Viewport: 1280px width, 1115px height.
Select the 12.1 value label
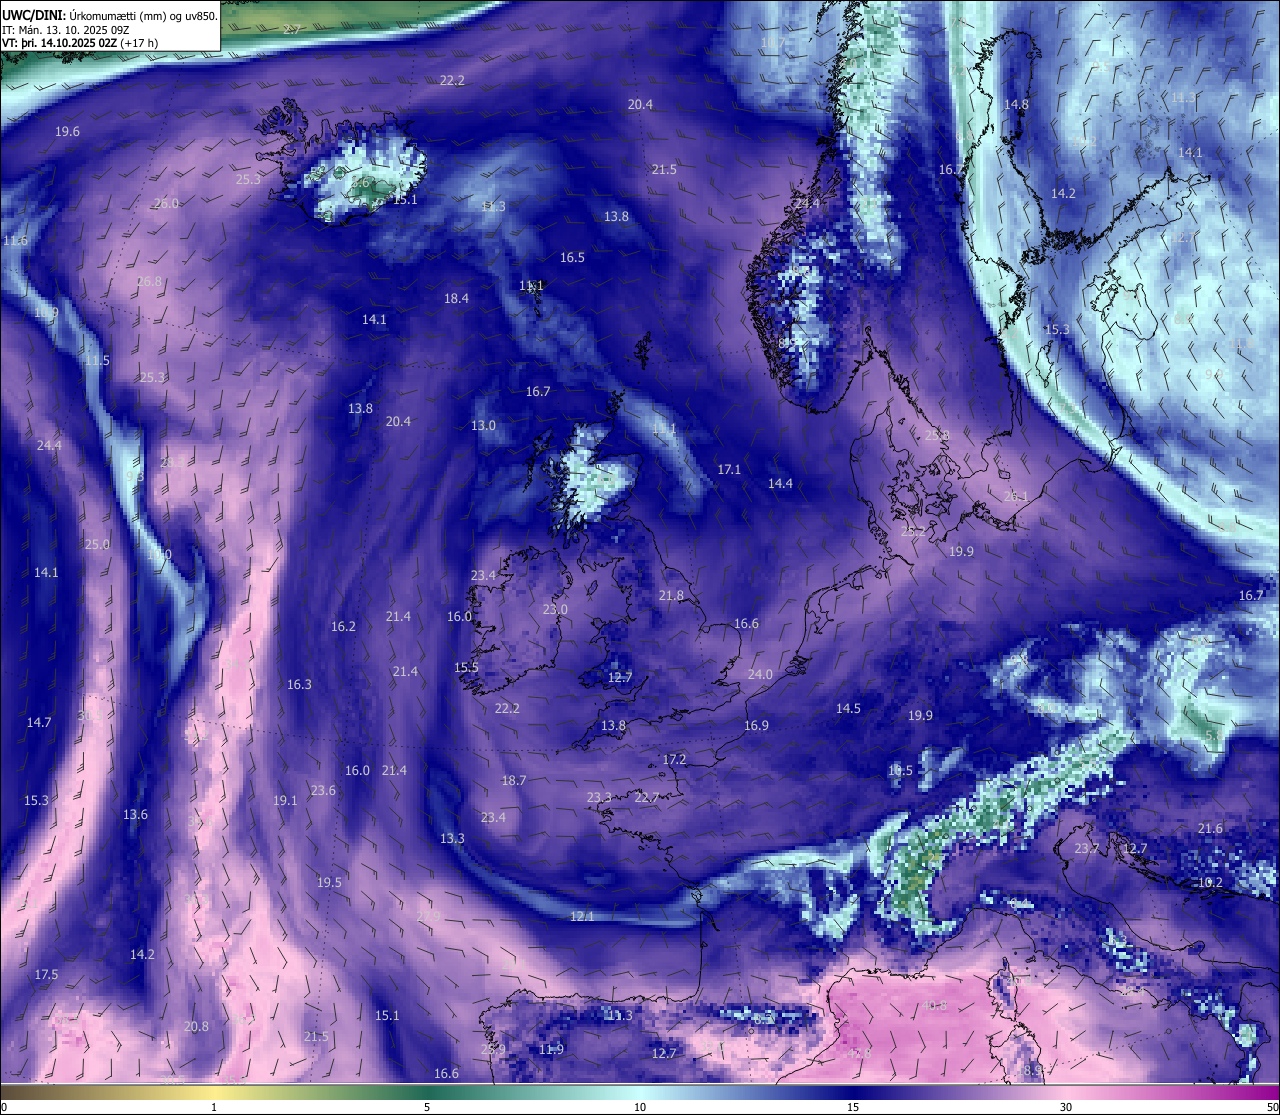tap(582, 916)
